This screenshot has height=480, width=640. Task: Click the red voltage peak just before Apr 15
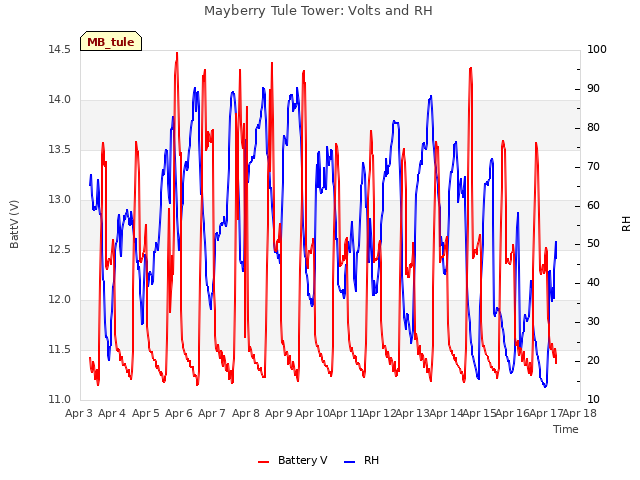click(x=471, y=69)
